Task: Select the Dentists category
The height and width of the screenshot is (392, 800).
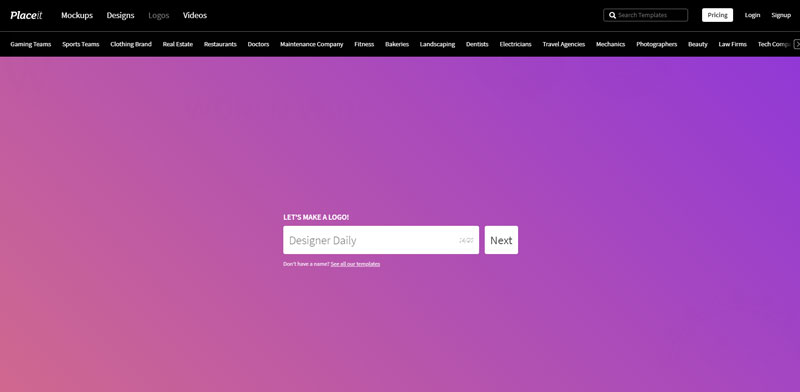Action: click(x=477, y=44)
